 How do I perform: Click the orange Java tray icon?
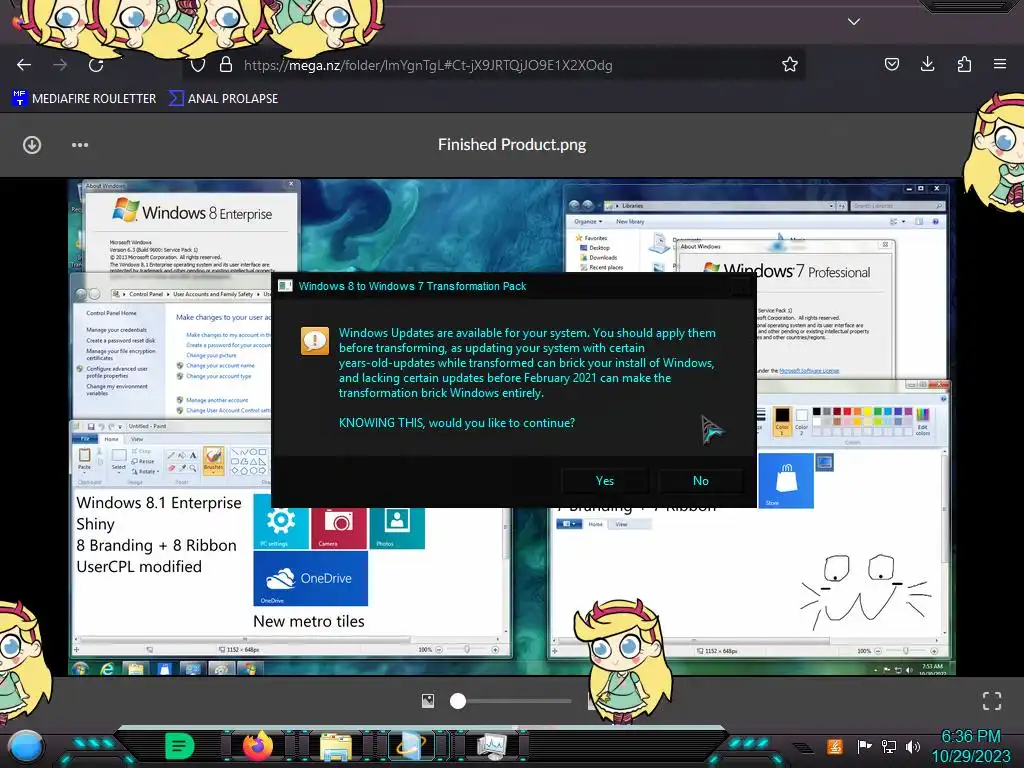(835, 746)
